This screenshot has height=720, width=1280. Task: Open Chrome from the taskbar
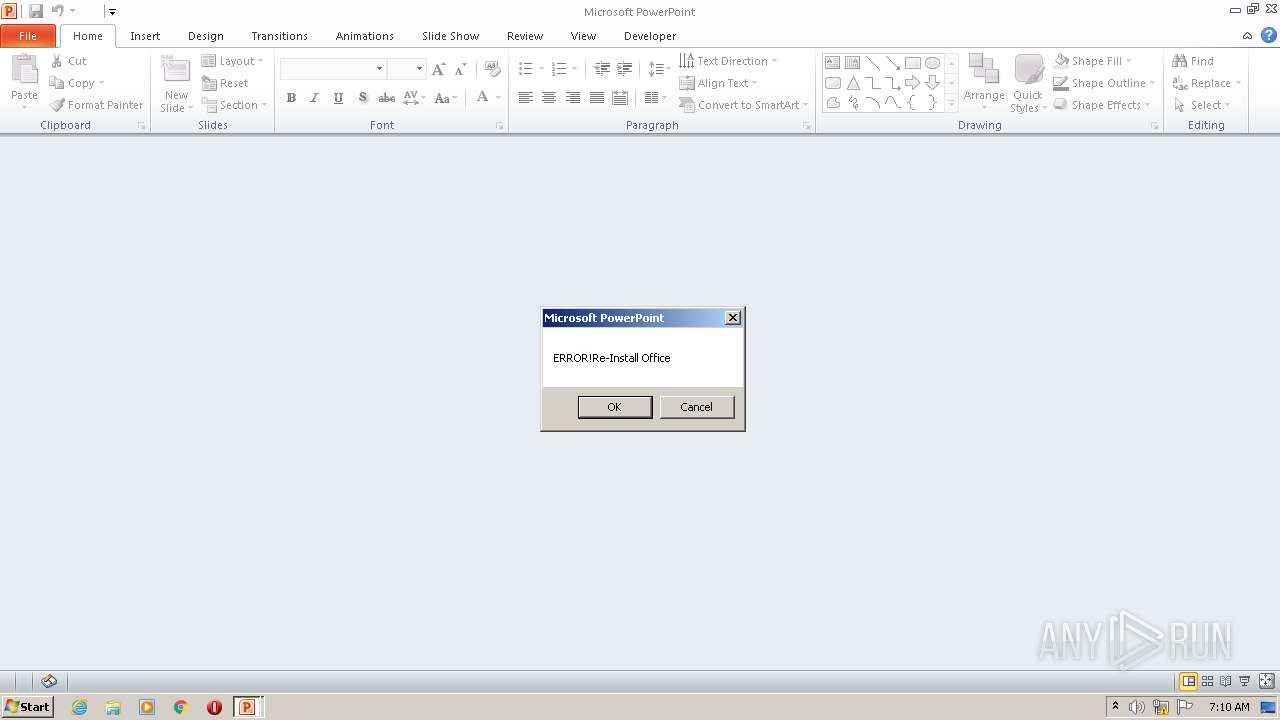pos(181,707)
